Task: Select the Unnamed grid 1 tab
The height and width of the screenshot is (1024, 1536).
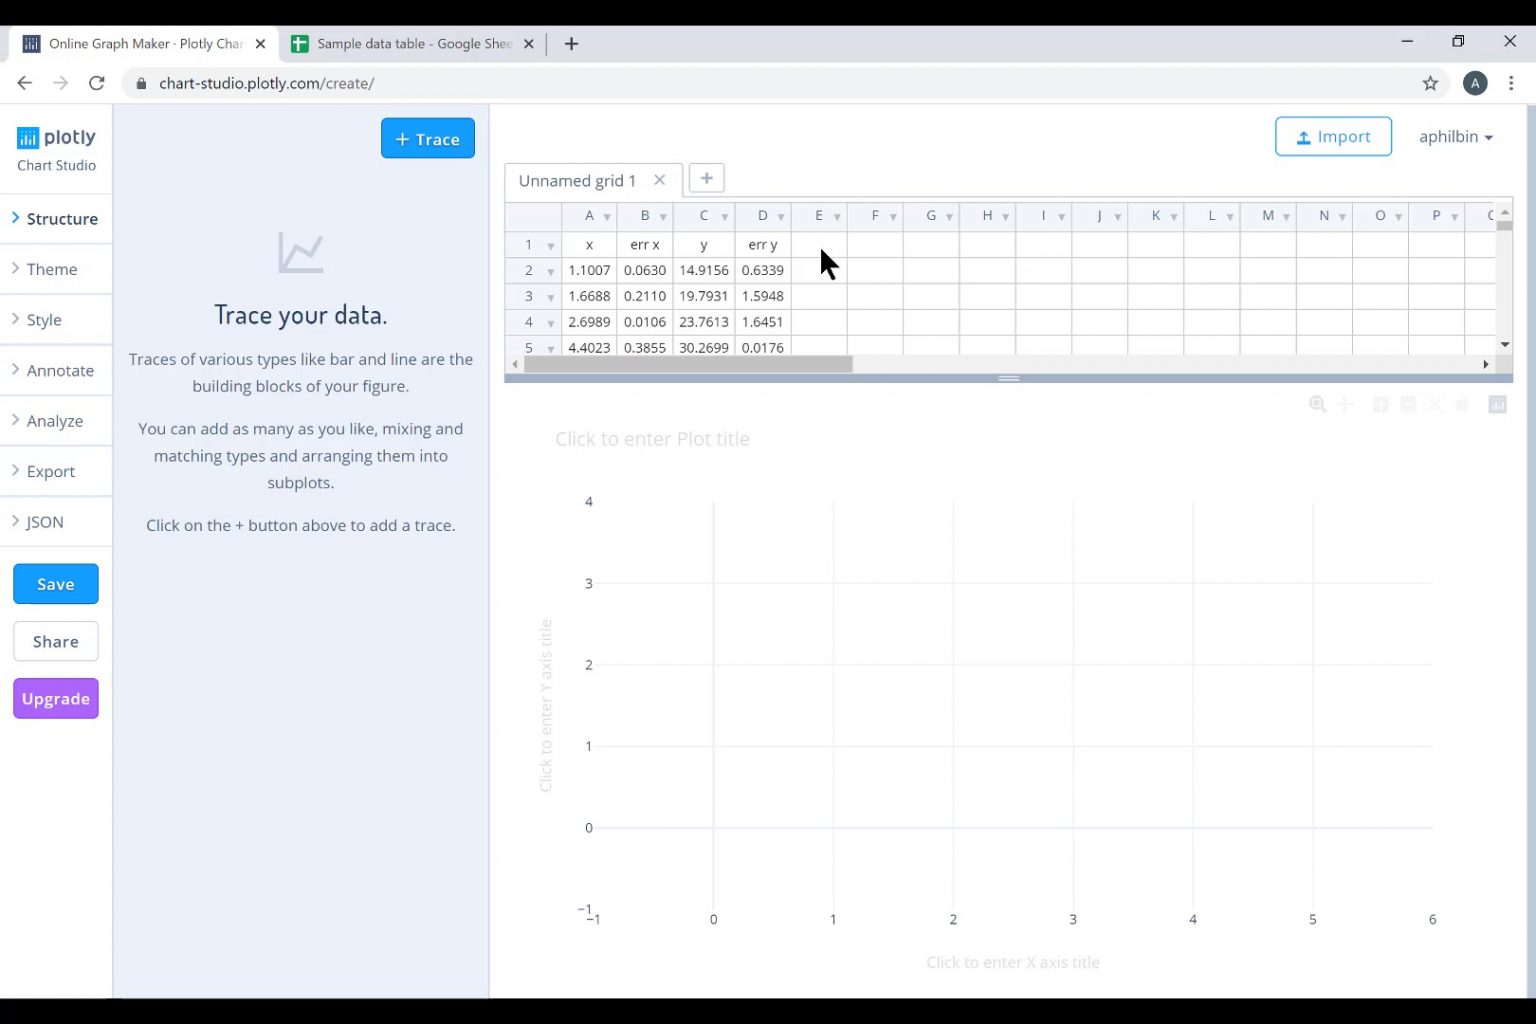Action: (x=576, y=180)
